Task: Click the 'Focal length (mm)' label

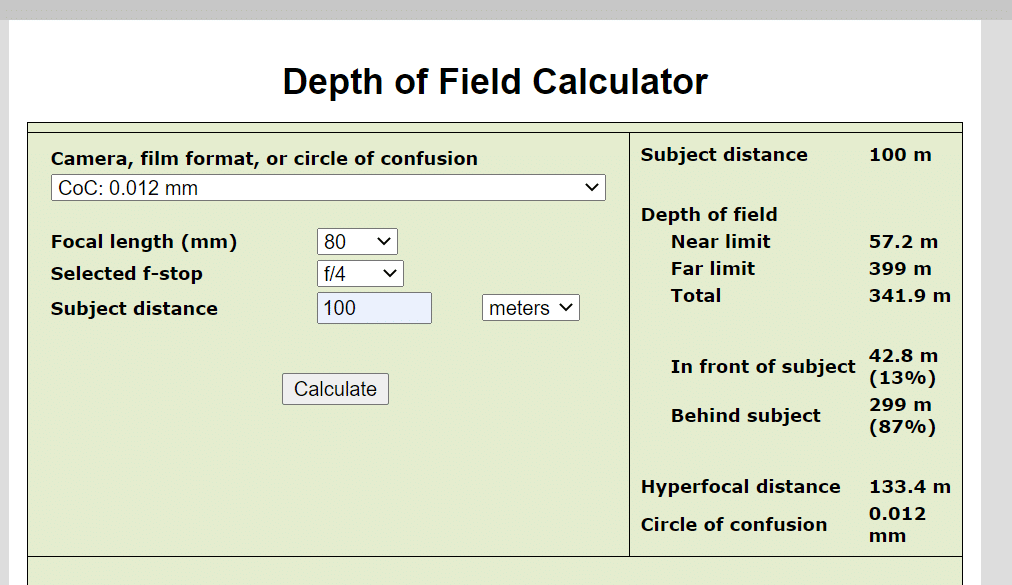Action: 144,241
